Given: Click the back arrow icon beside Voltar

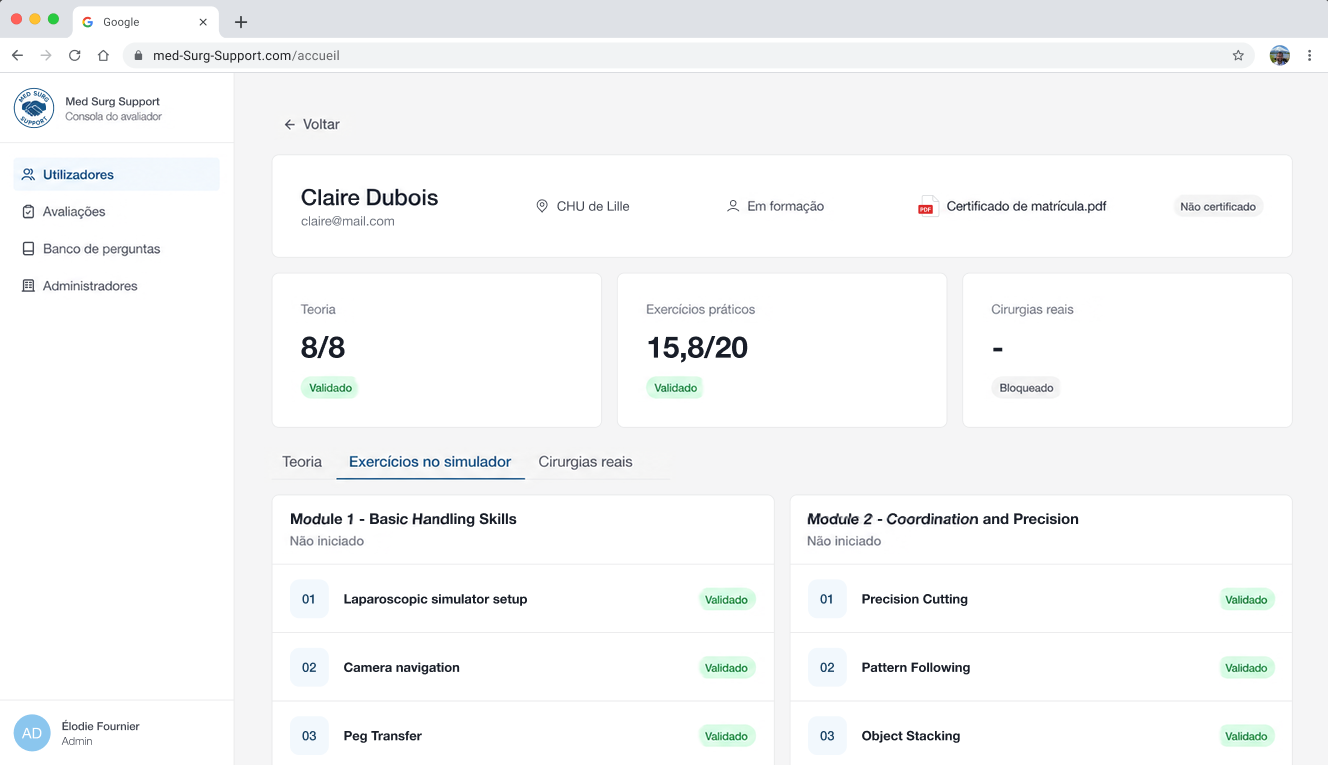Looking at the screenshot, I should coord(290,125).
